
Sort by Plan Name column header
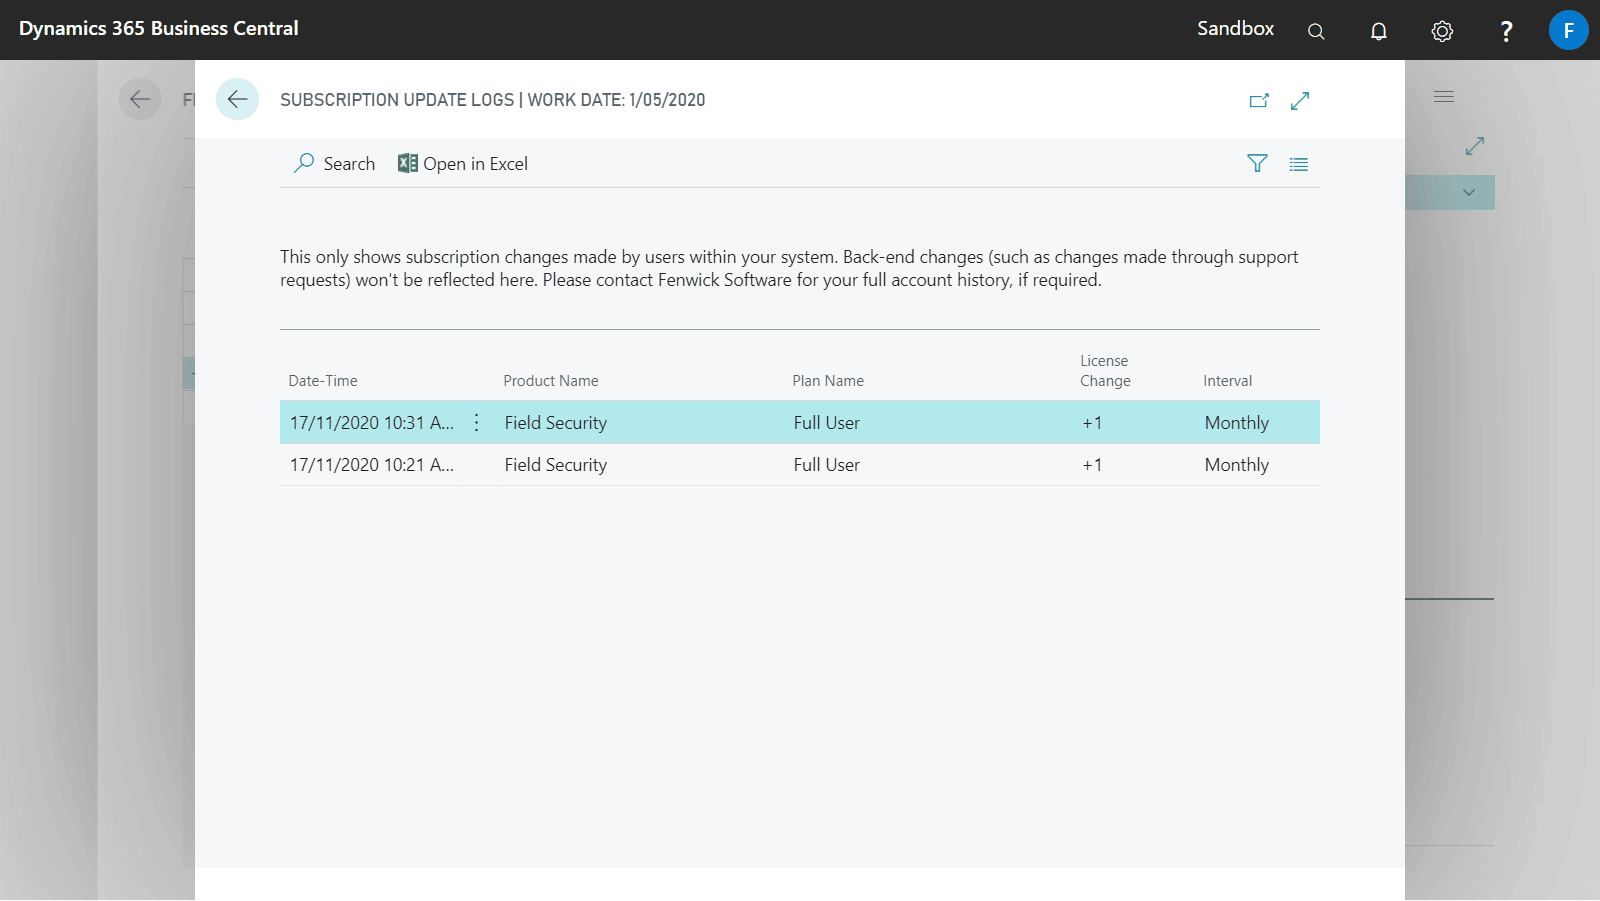point(828,381)
